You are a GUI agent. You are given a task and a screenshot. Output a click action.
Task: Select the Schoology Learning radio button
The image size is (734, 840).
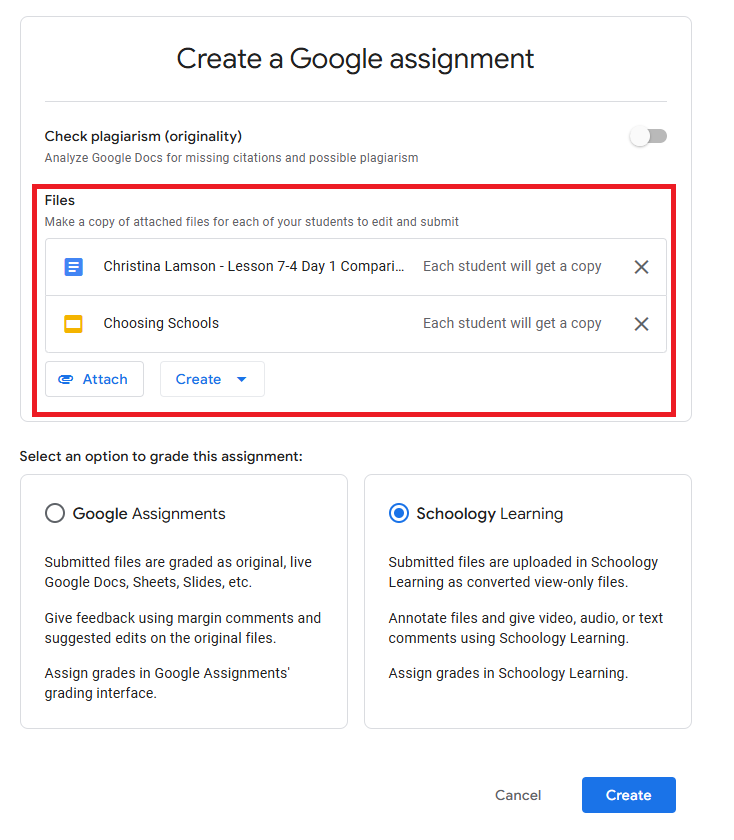399,514
